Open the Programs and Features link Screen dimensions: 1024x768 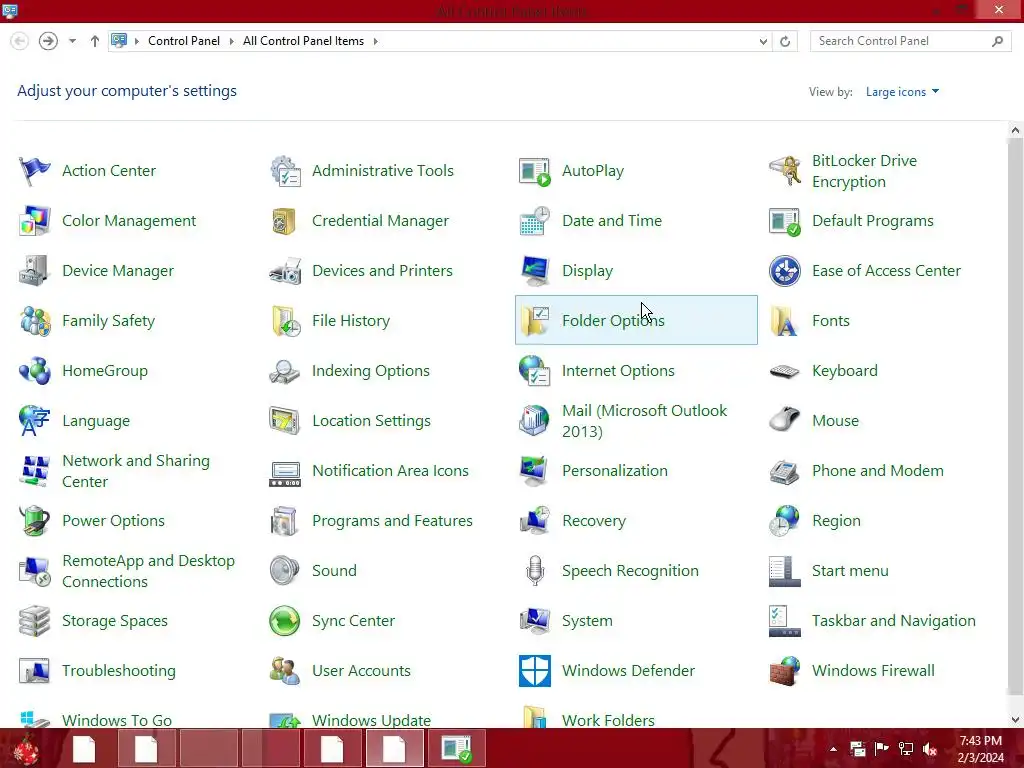click(392, 520)
